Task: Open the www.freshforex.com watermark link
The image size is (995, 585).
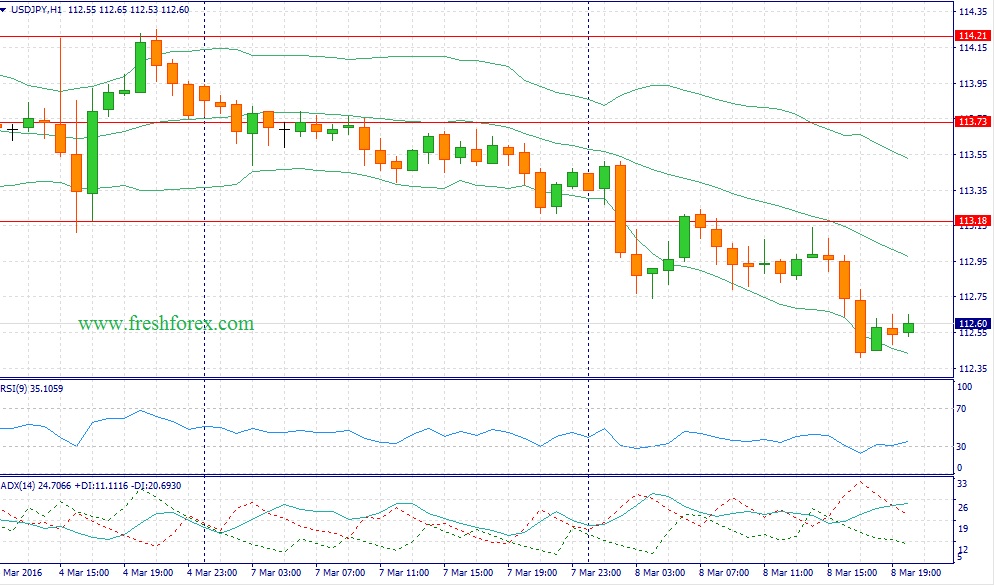Action: [x=165, y=324]
